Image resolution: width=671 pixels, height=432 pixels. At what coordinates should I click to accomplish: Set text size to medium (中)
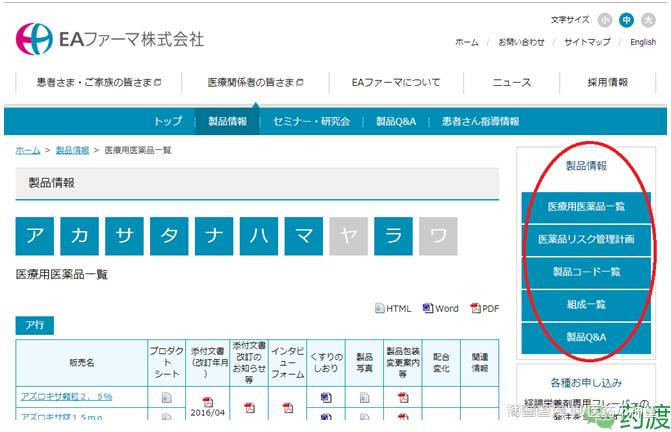click(626, 20)
